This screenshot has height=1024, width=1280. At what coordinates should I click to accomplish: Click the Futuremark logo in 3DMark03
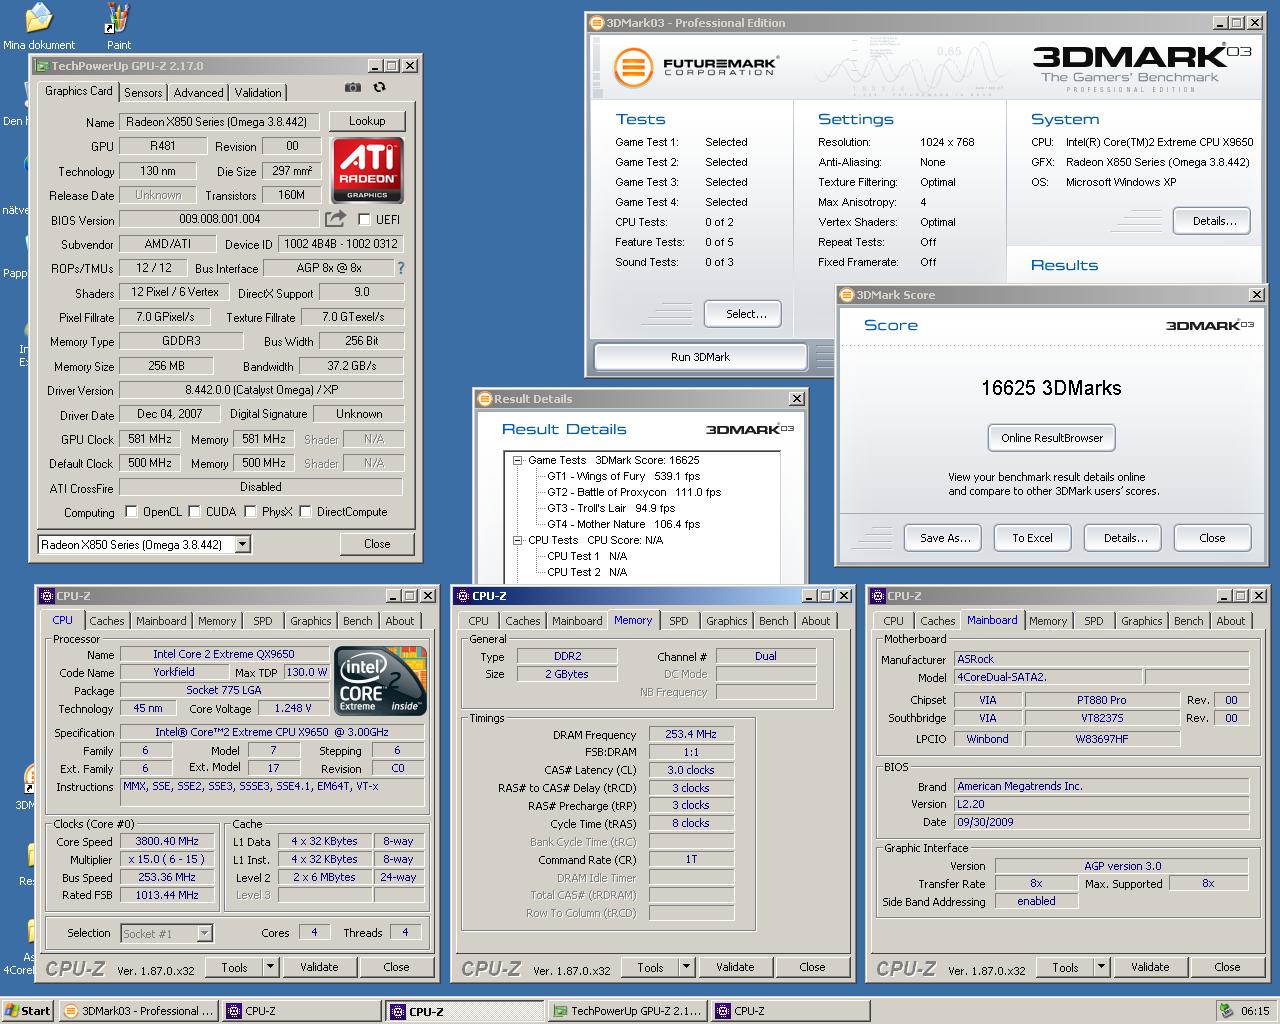tap(697, 67)
